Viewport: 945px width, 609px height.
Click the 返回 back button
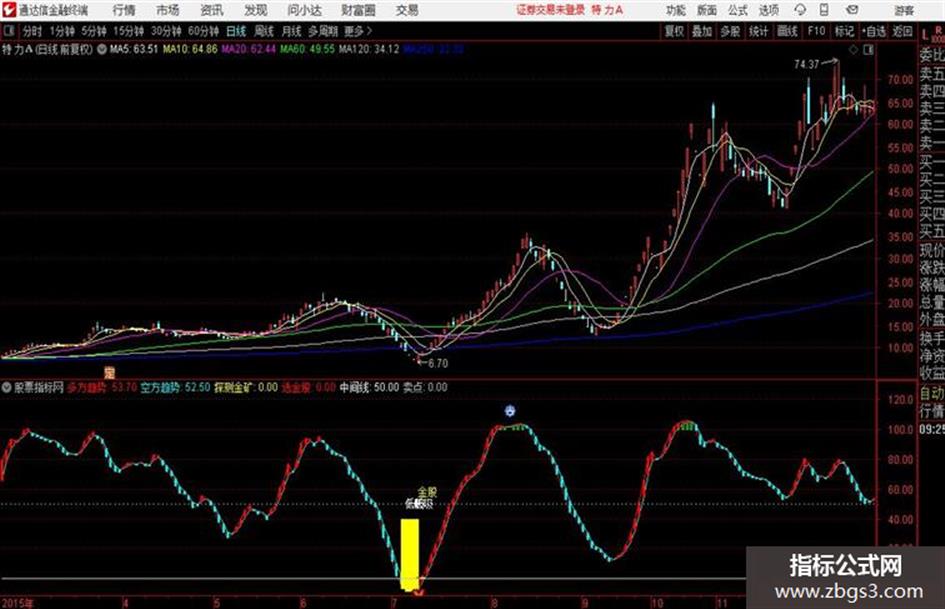(x=902, y=31)
